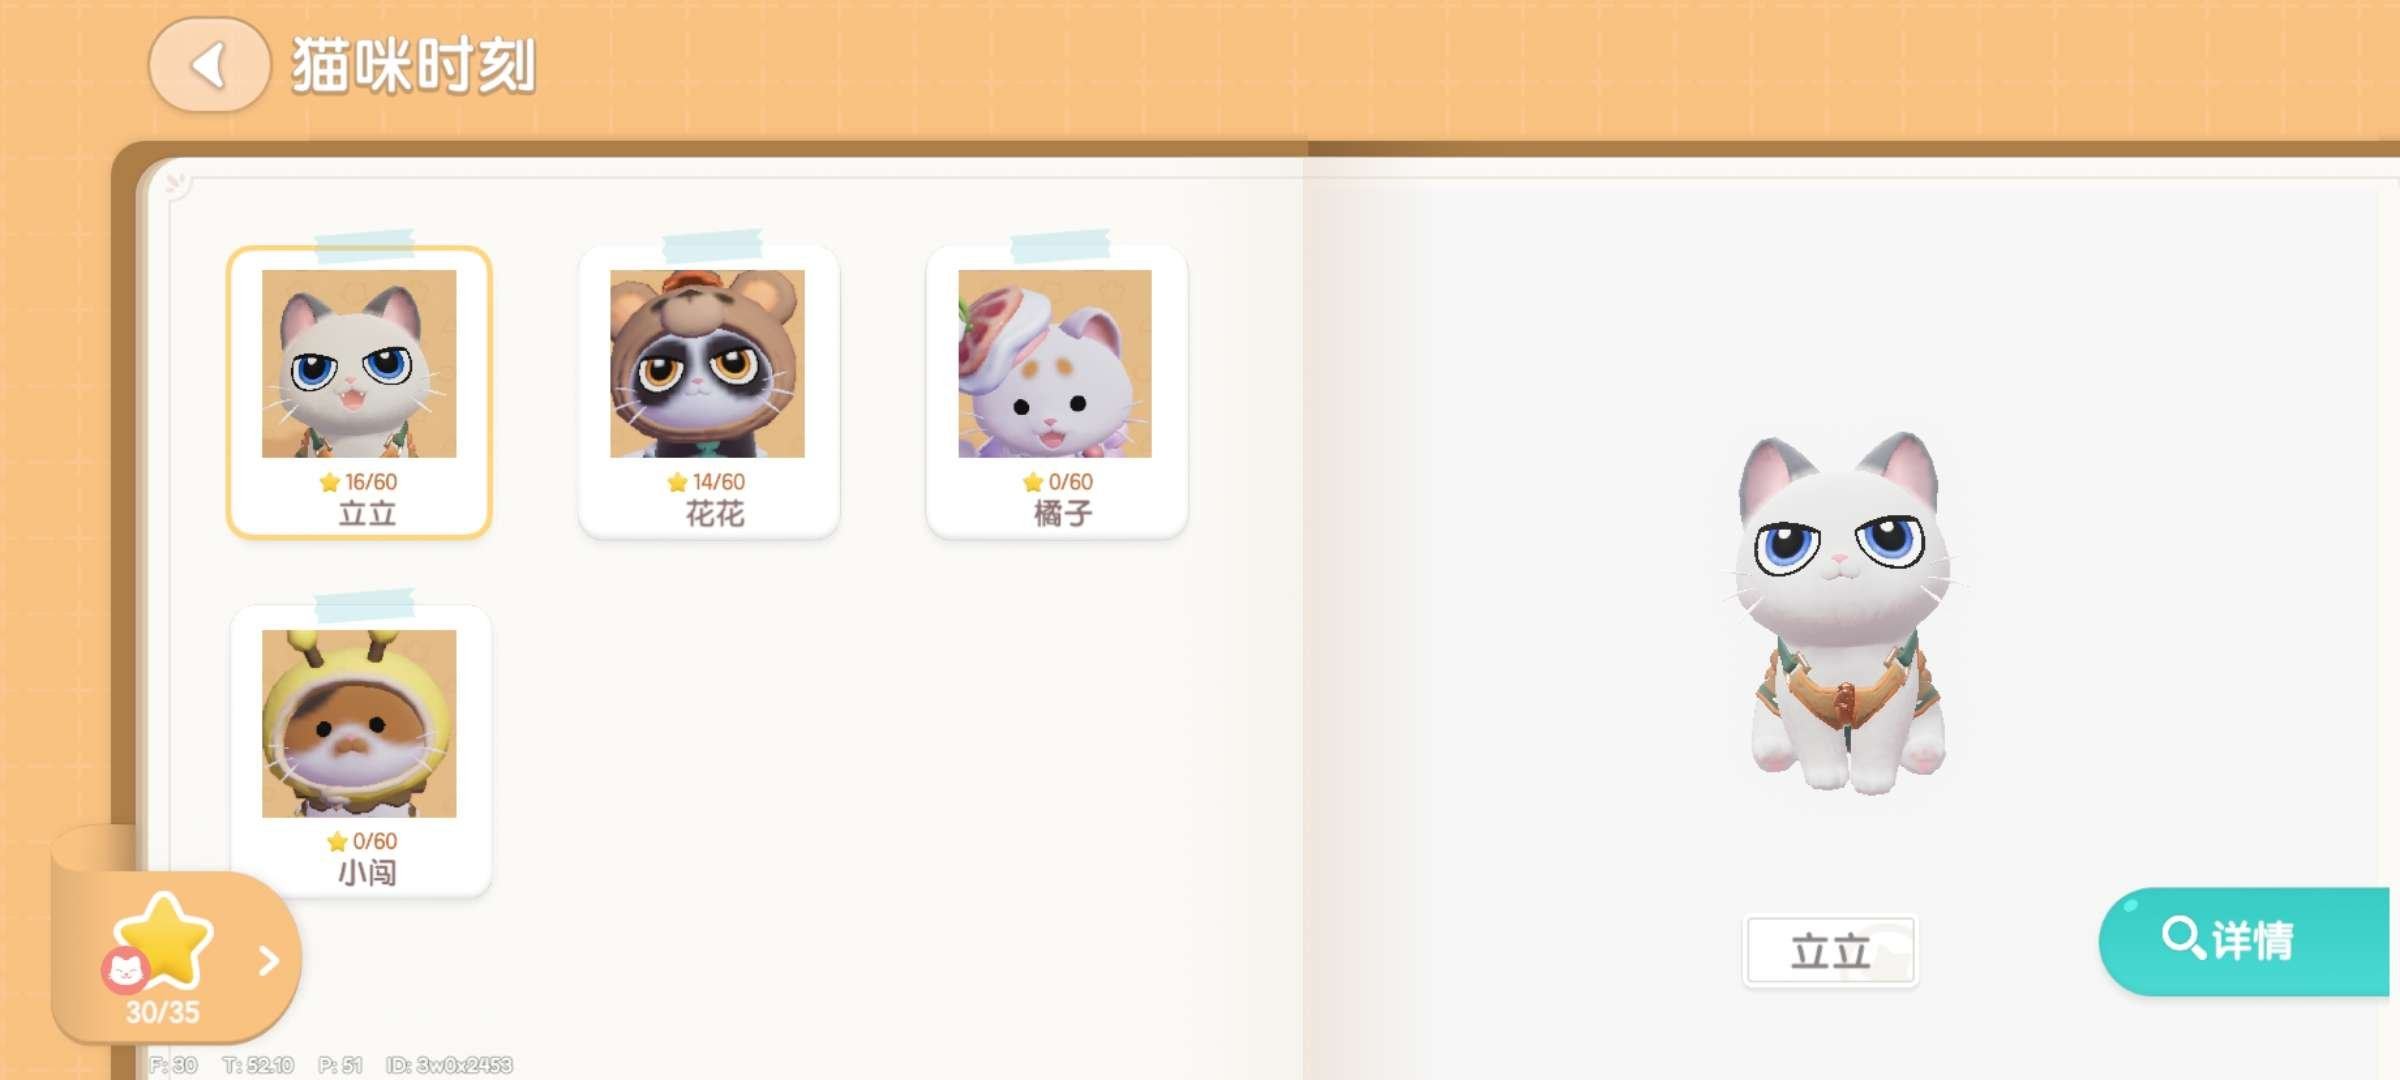Click the 花花 name label
Image resolution: width=2400 pixels, height=1080 pixels.
715,514
